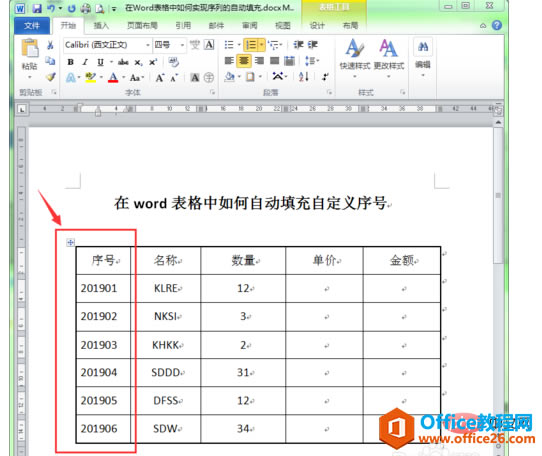Decrease the paragraph indent

tap(298, 45)
